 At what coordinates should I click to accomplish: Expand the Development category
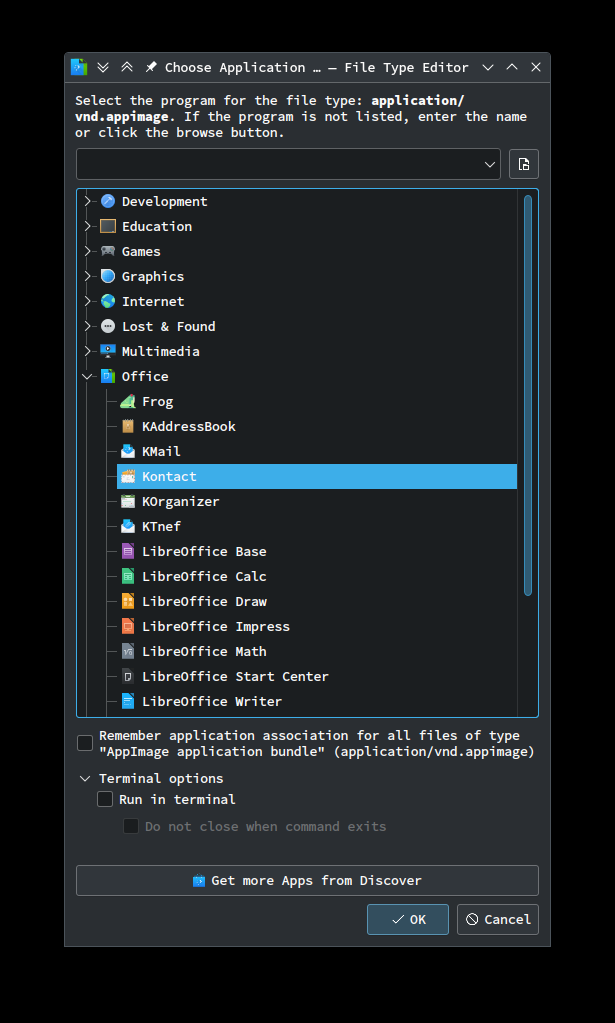87,201
